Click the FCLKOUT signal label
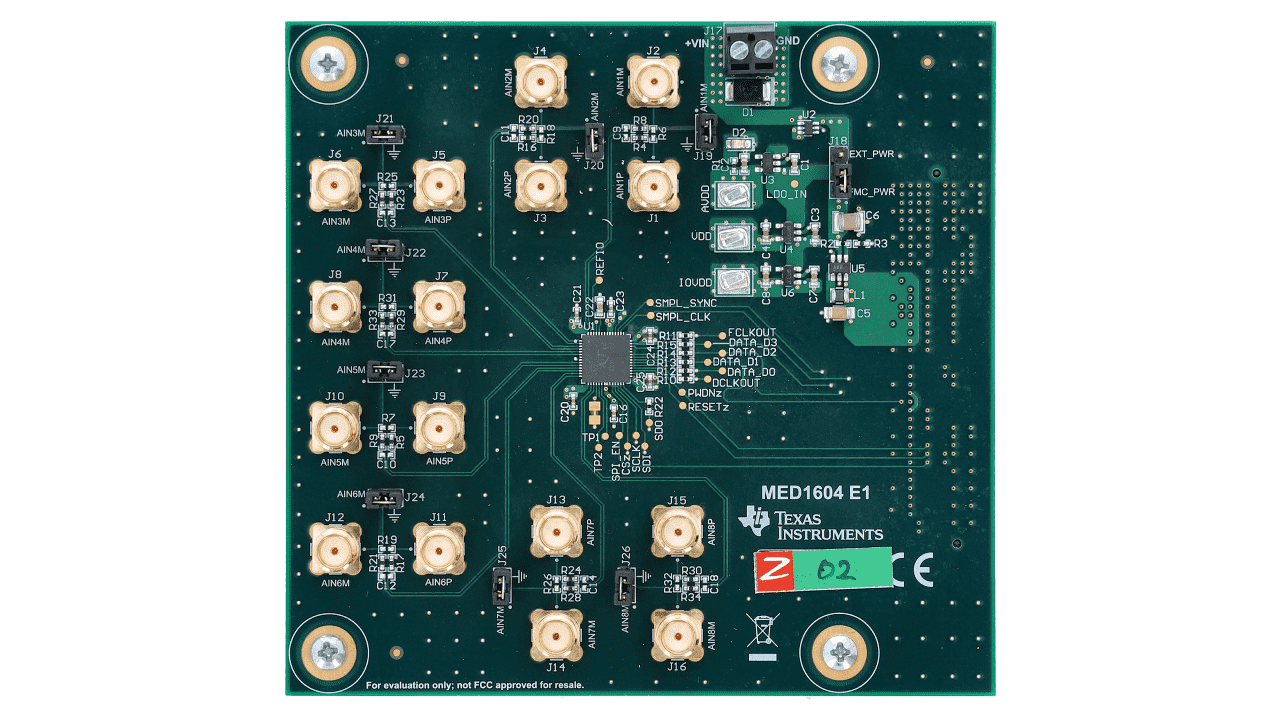Viewport: 1280px width, 720px height. tap(751, 331)
